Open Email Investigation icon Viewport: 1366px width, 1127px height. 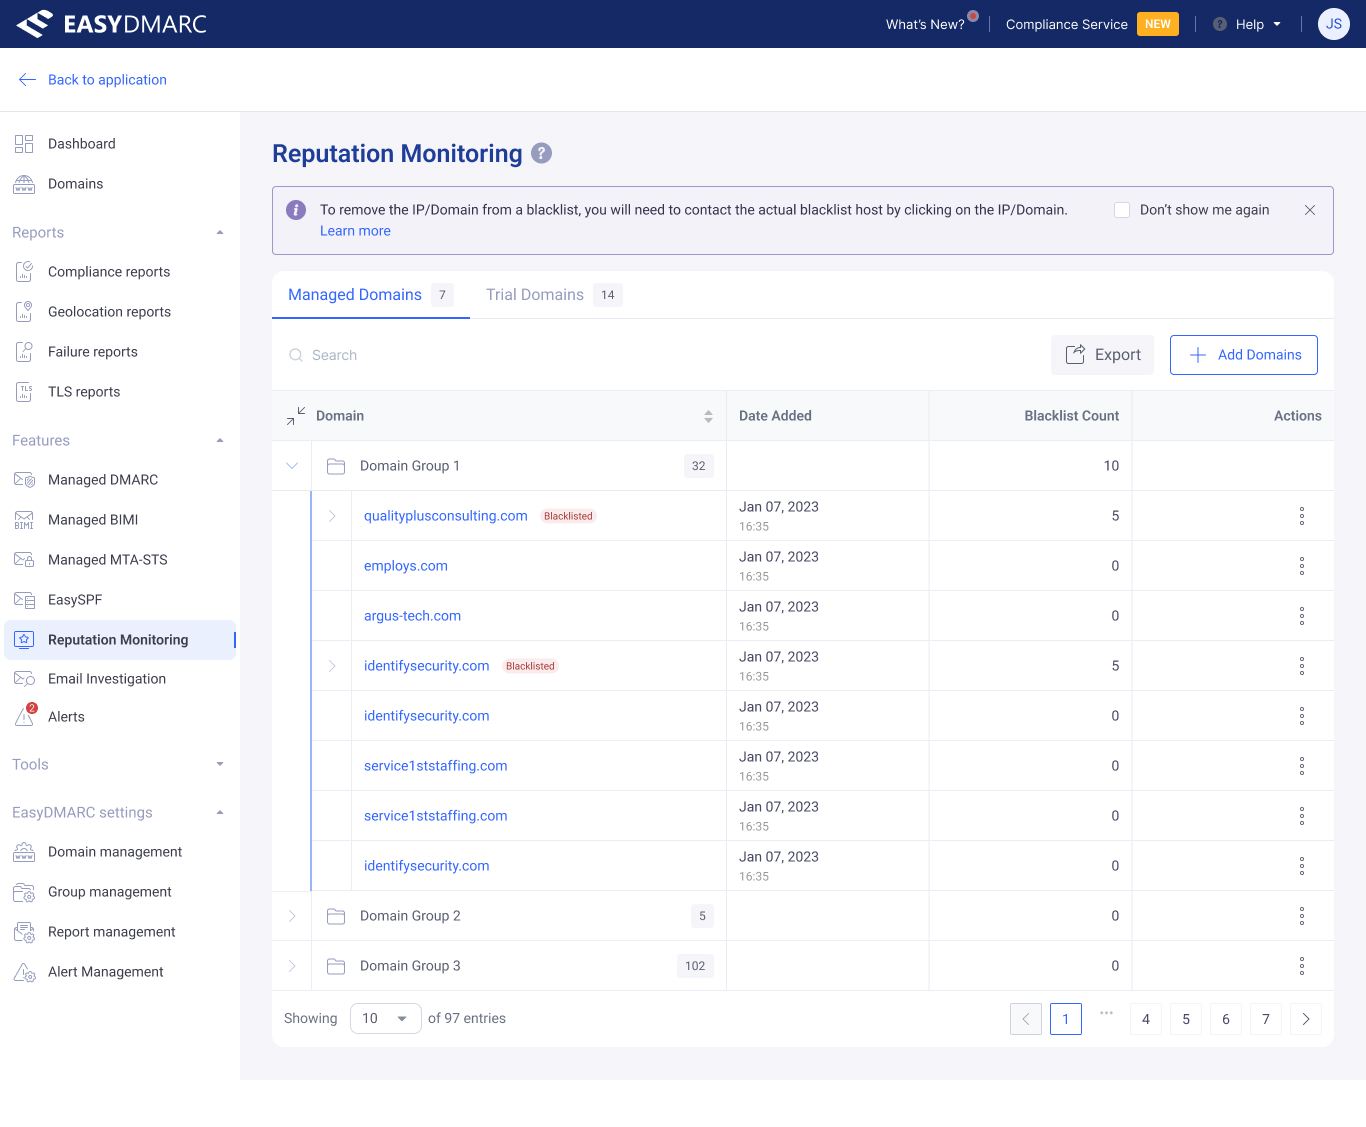tap(24, 679)
